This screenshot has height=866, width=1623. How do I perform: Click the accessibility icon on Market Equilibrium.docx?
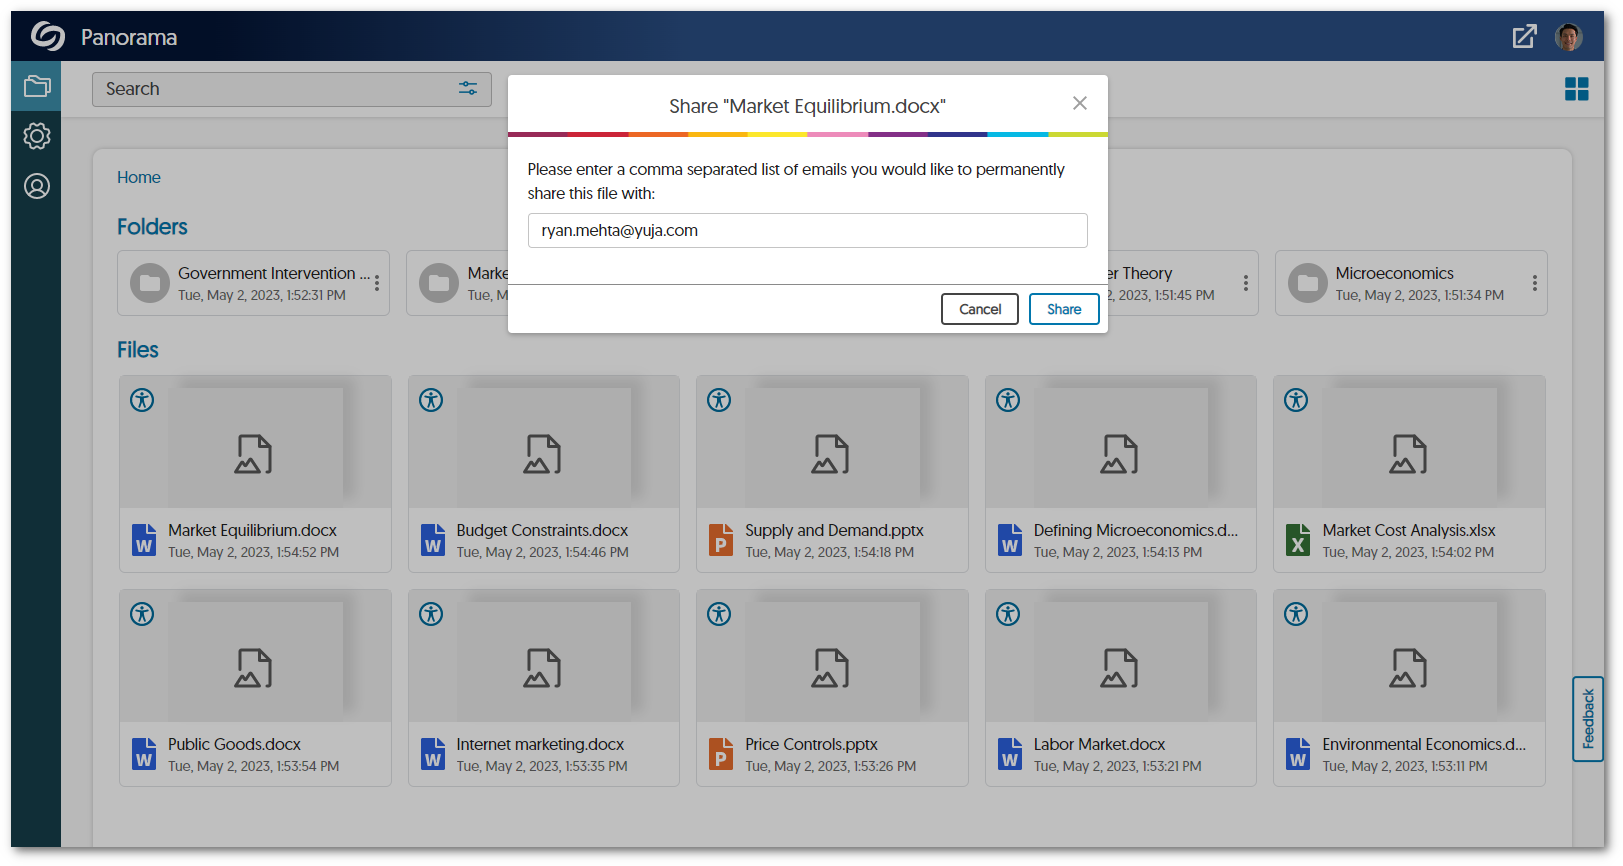tap(143, 400)
